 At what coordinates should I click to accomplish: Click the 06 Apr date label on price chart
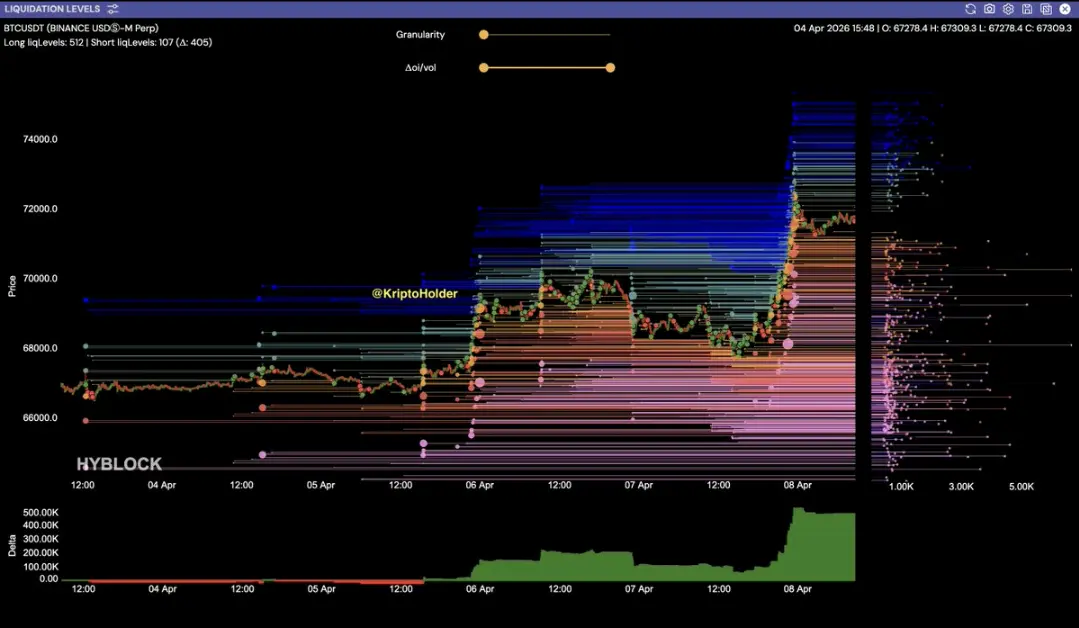[480, 485]
